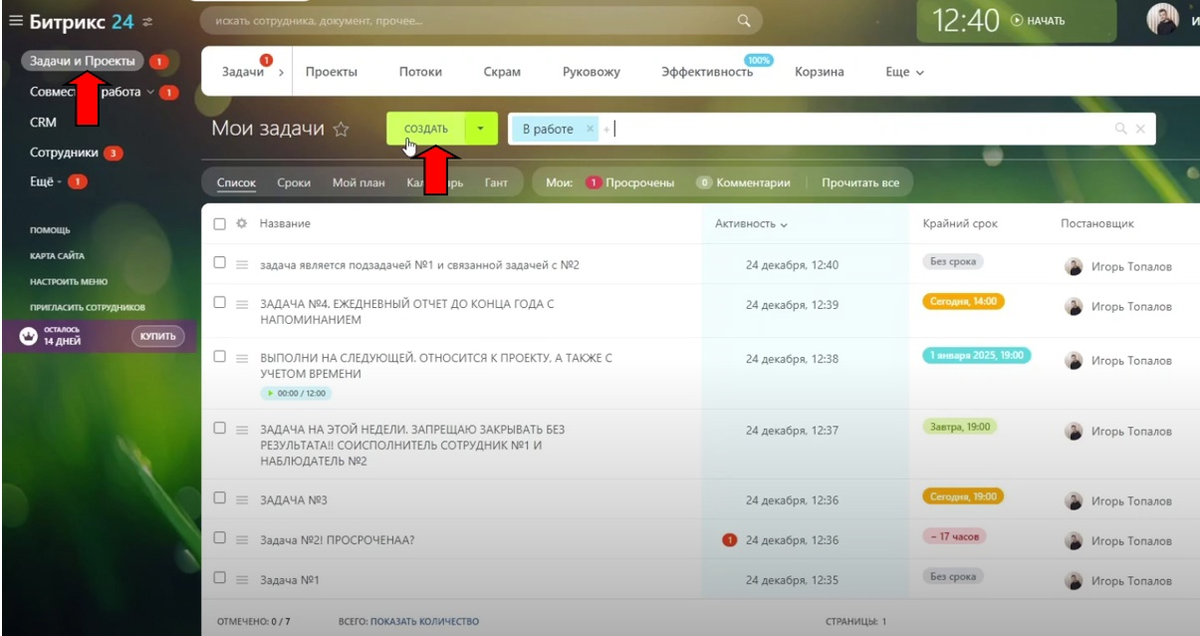1200x636 pixels.
Task: Filter by Комментарии counter
Action: 743,183
